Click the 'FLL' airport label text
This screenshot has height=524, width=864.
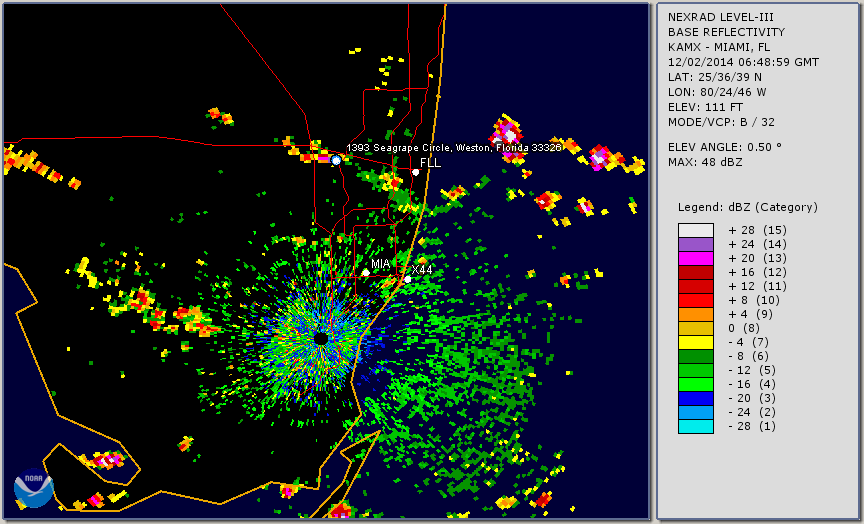click(x=430, y=163)
